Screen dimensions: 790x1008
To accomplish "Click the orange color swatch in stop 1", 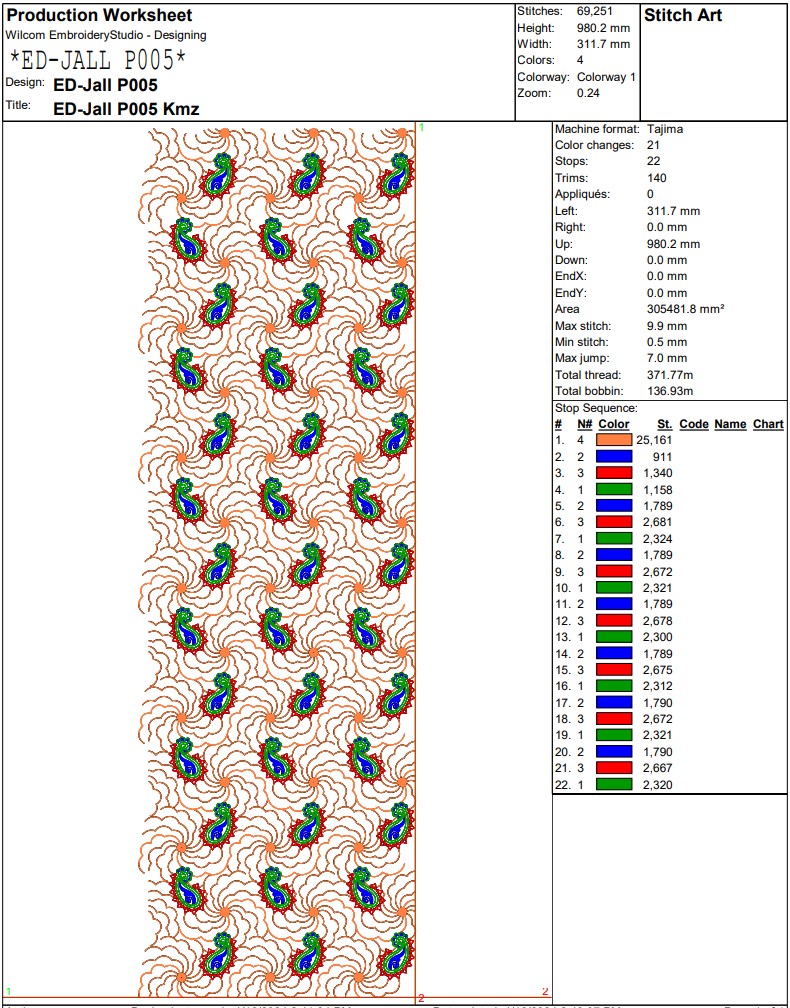I will pos(614,440).
